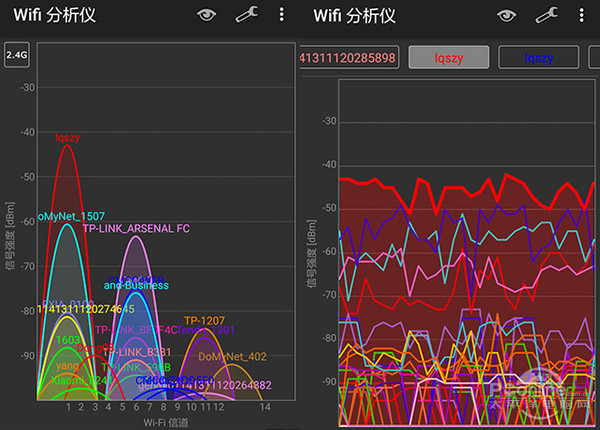Open wrench settings in right screen
The width and height of the screenshot is (600, 430).
(547, 15)
